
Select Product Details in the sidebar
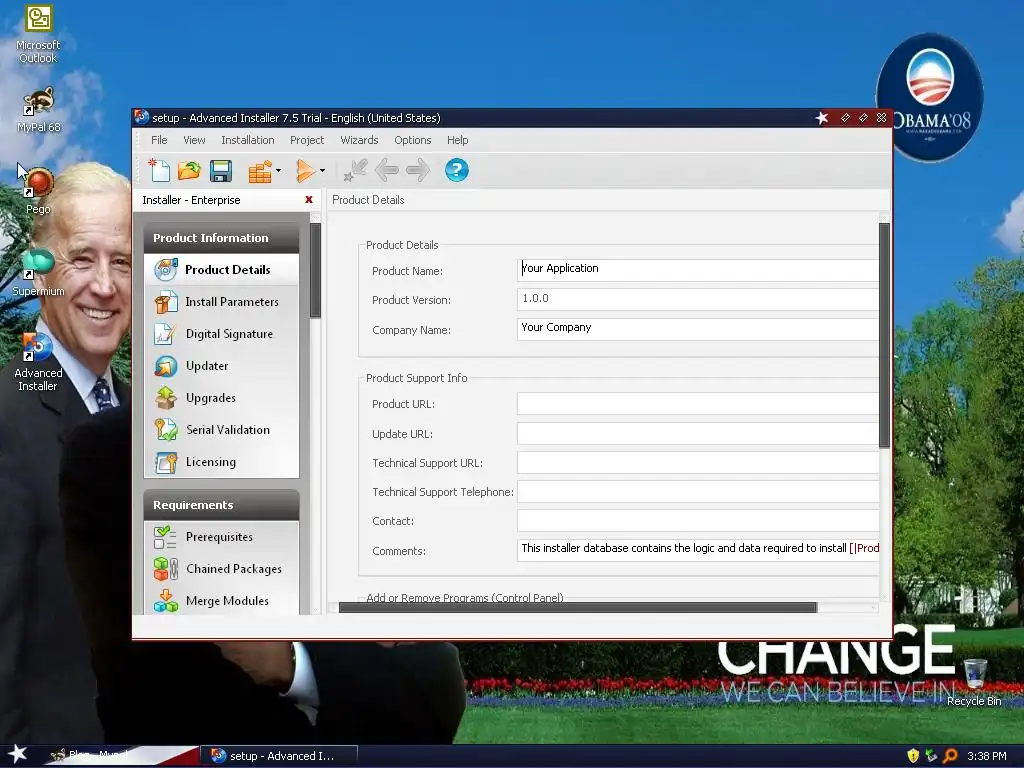(221, 270)
